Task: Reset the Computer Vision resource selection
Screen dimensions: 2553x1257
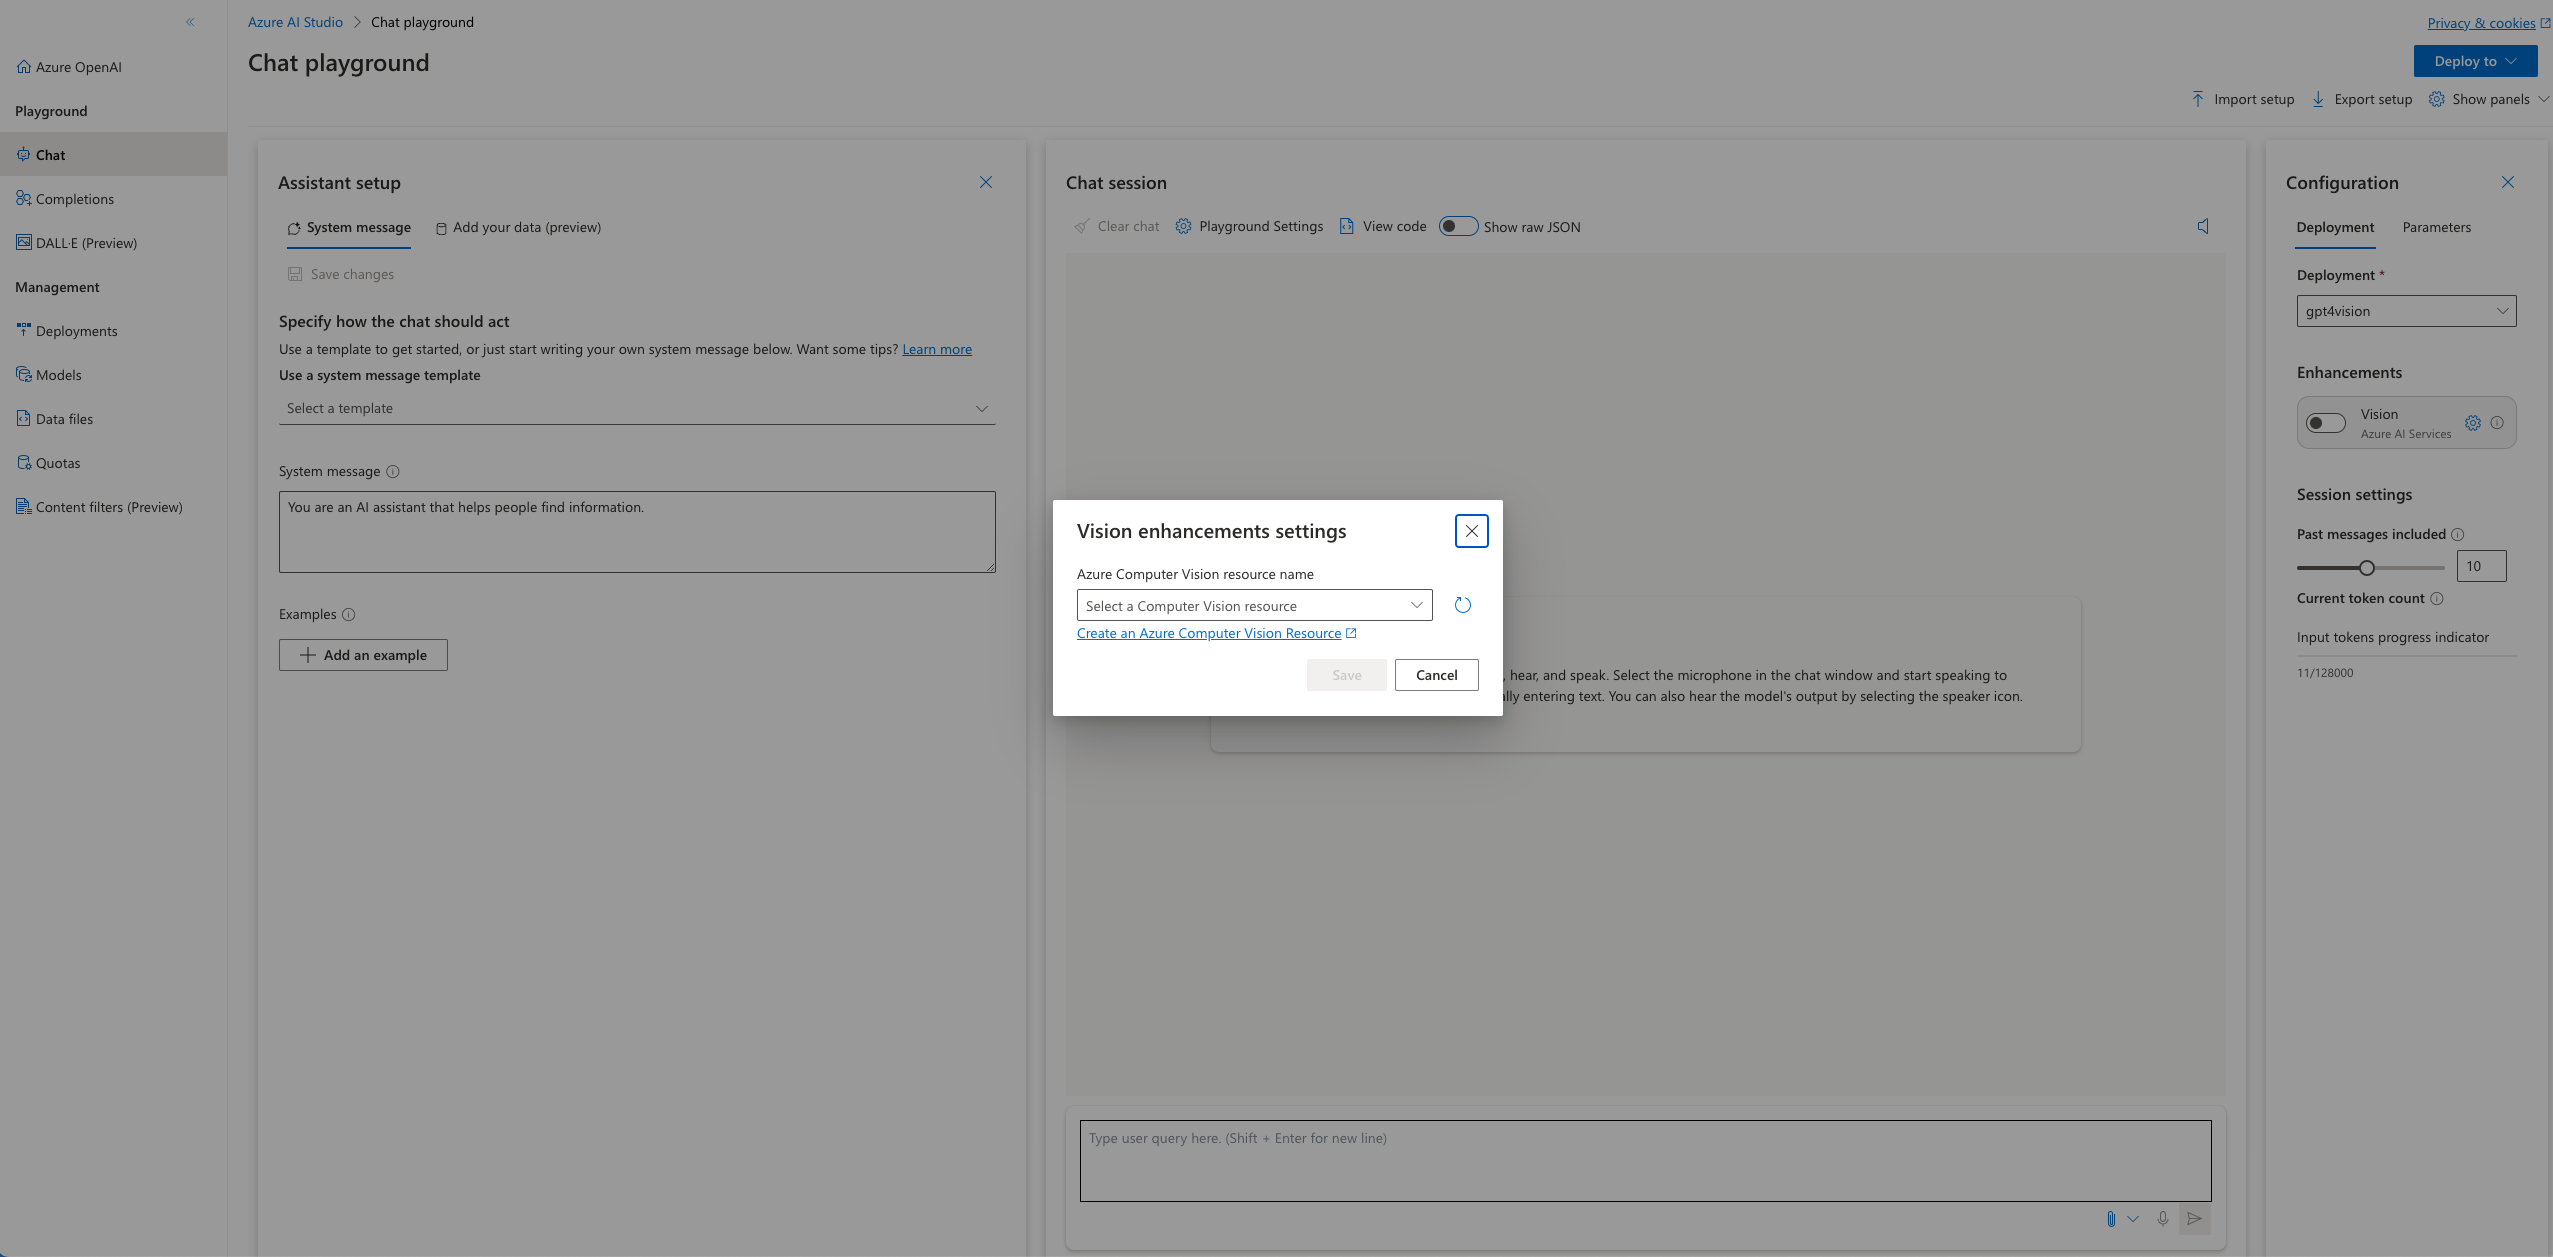Action: (x=1462, y=605)
